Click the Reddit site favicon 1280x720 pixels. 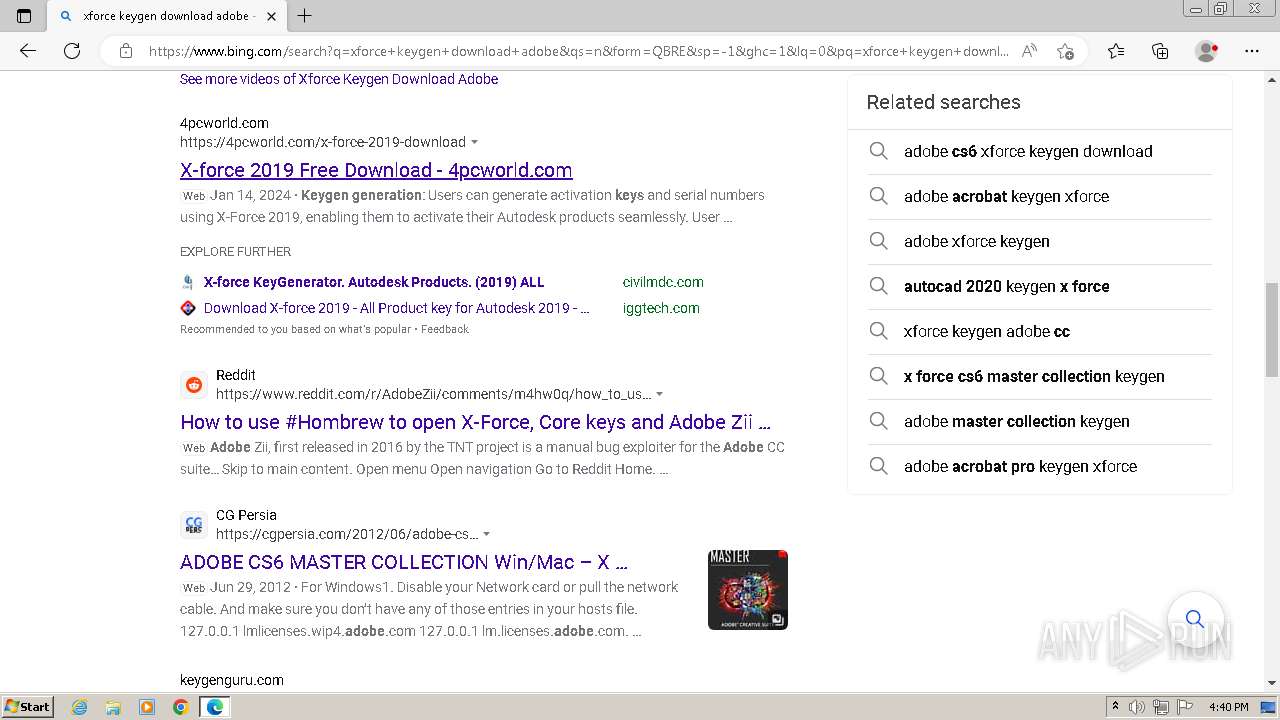pos(194,385)
